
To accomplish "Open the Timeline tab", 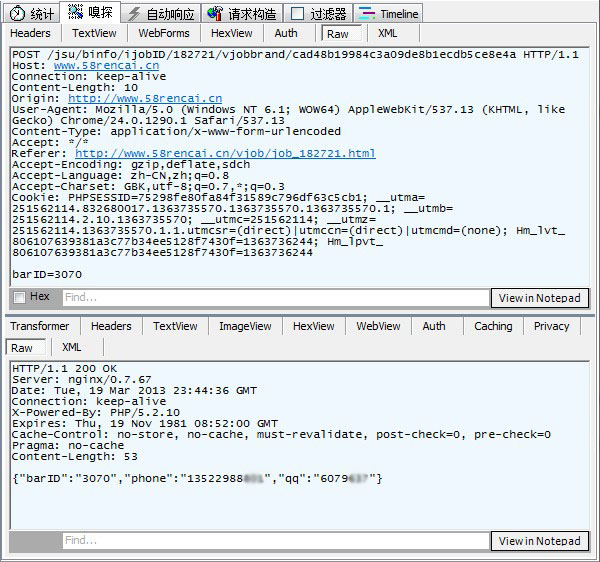I will point(389,14).
